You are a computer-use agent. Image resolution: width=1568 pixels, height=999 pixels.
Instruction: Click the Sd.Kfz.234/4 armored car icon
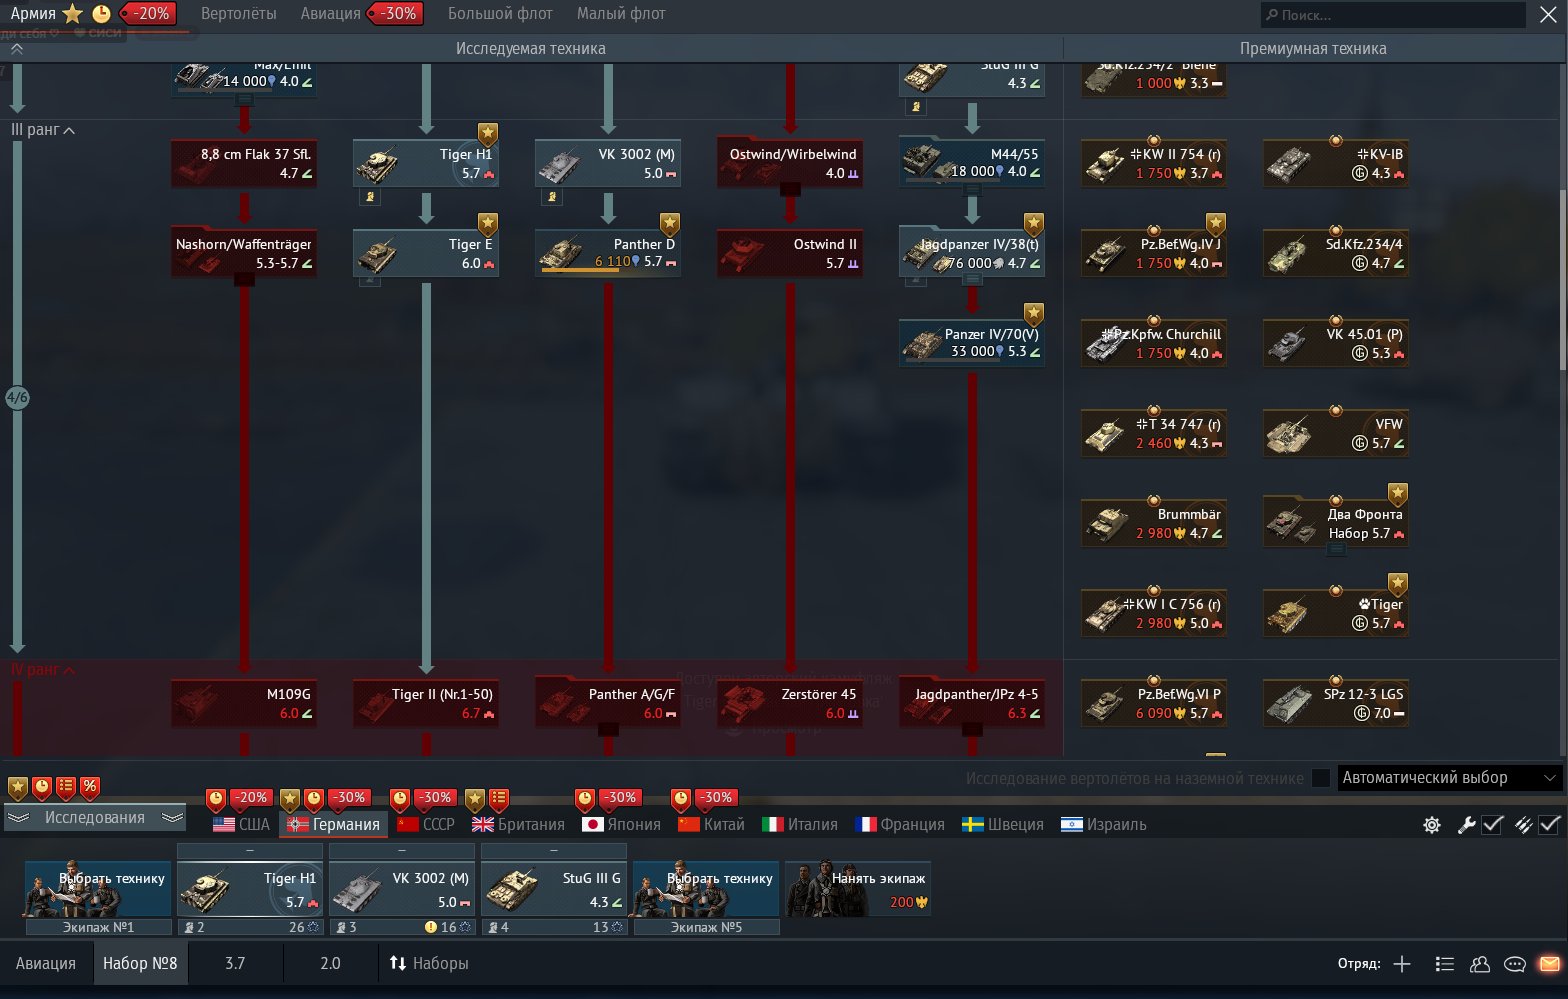tap(1290, 254)
